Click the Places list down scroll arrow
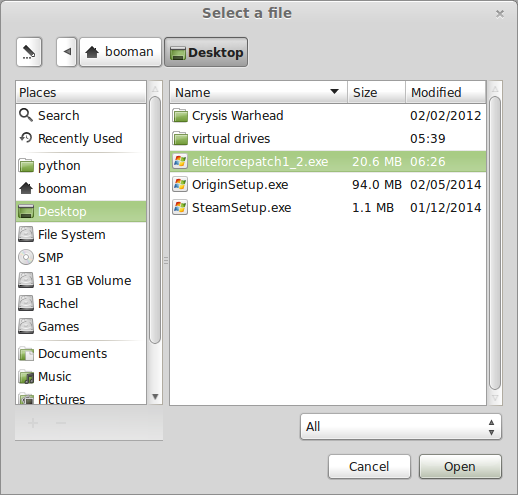Image resolution: width=518 pixels, height=495 pixels. [x=155, y=397]
